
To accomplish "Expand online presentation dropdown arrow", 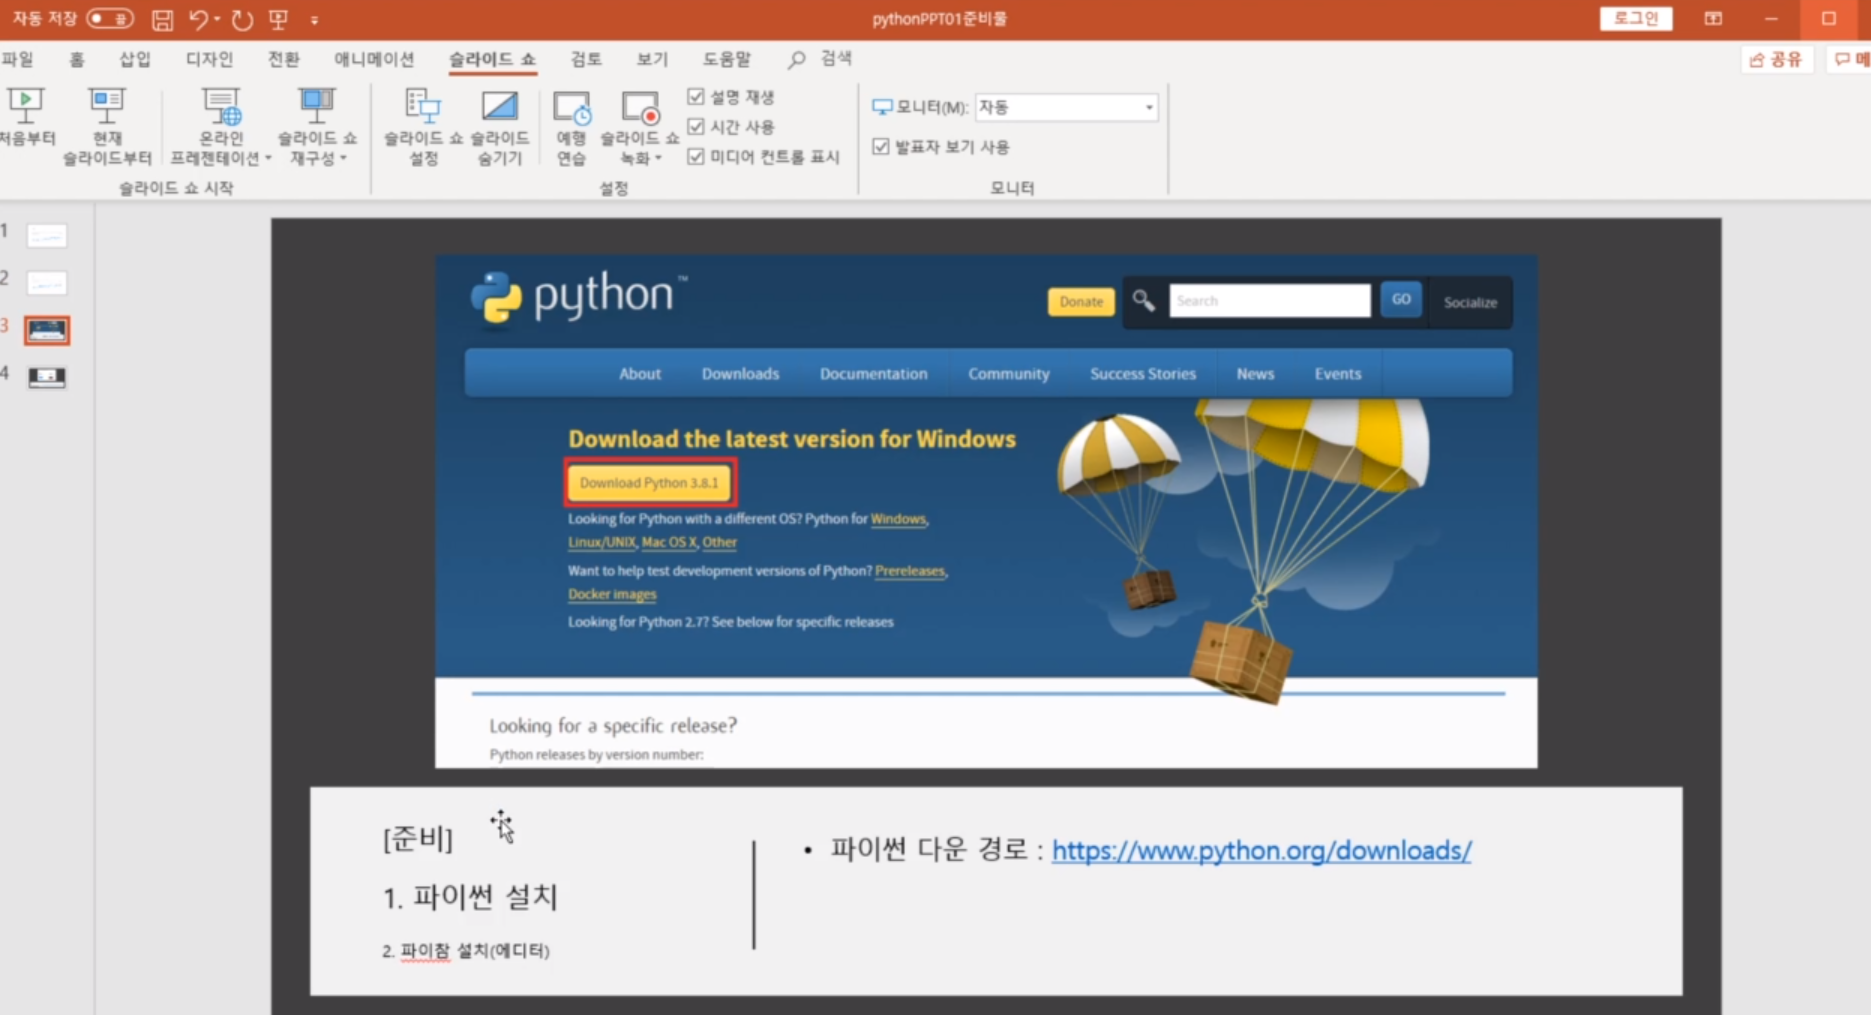I will point(268,158).
